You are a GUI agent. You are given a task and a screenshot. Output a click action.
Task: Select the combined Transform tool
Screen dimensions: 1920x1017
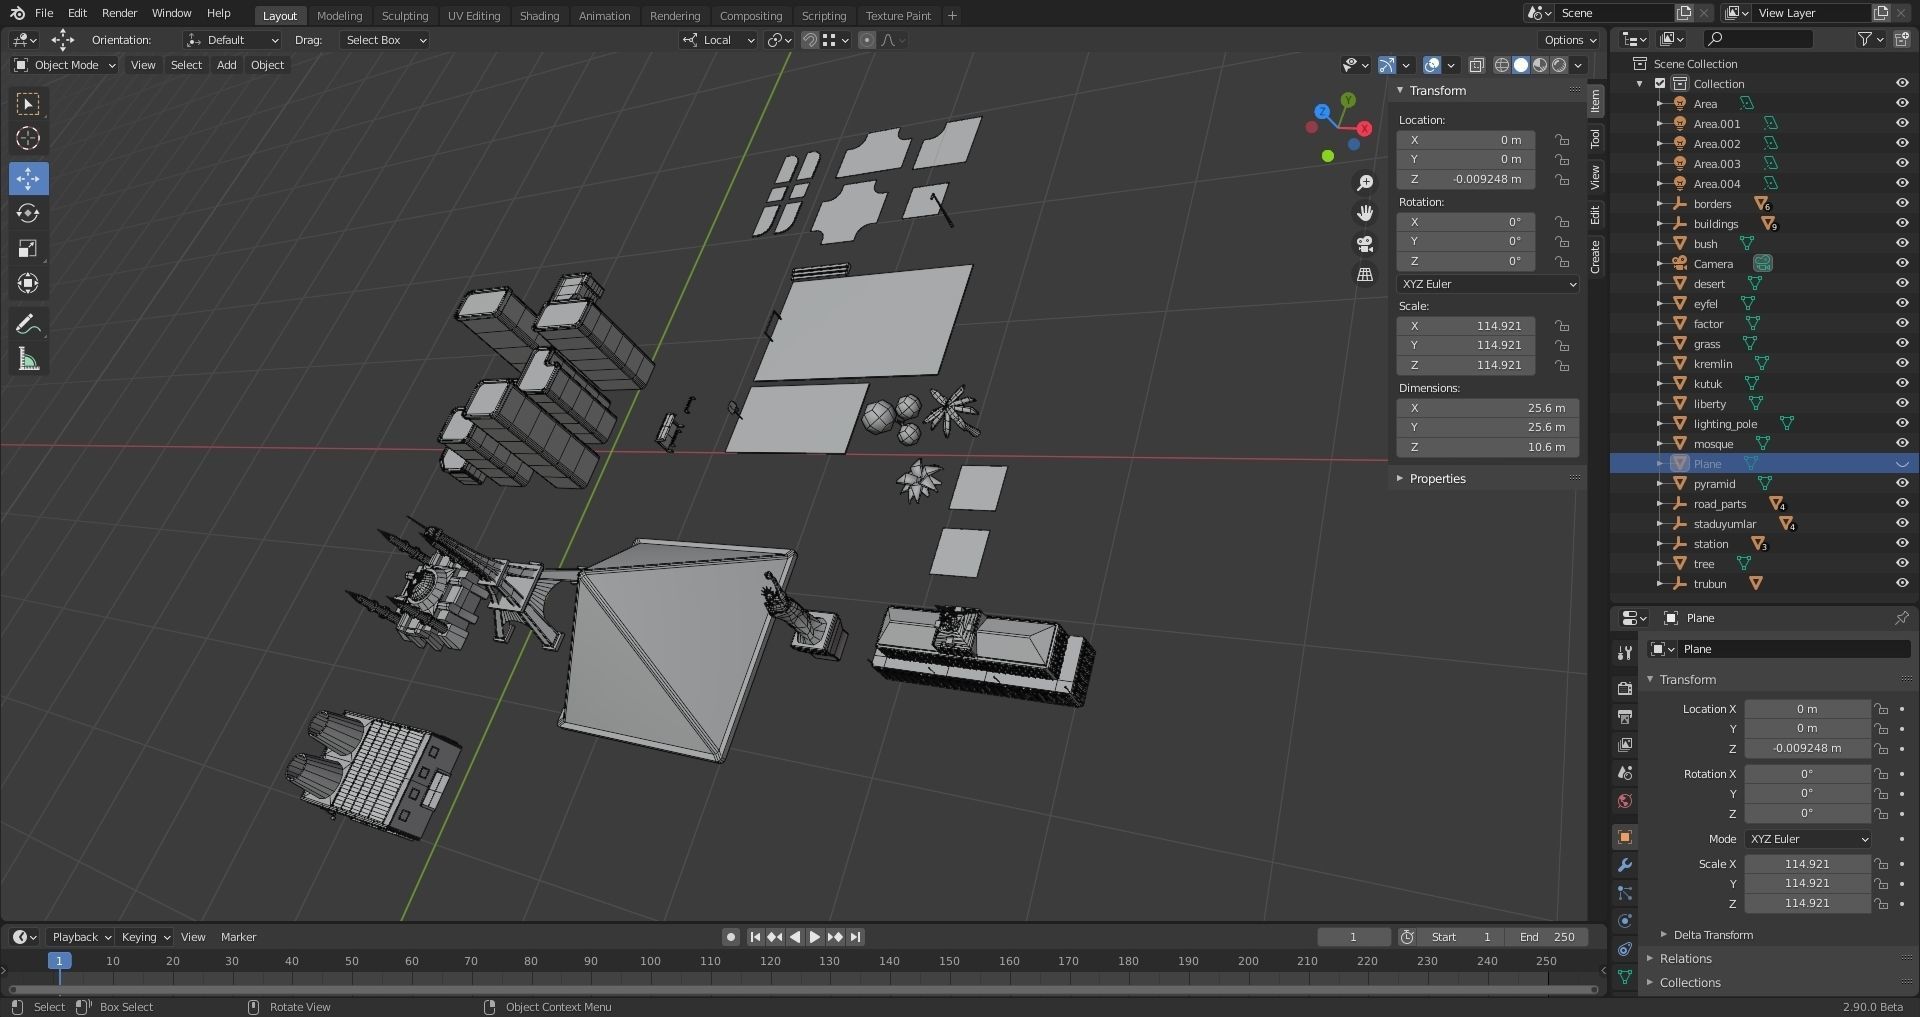pos(28,283)
